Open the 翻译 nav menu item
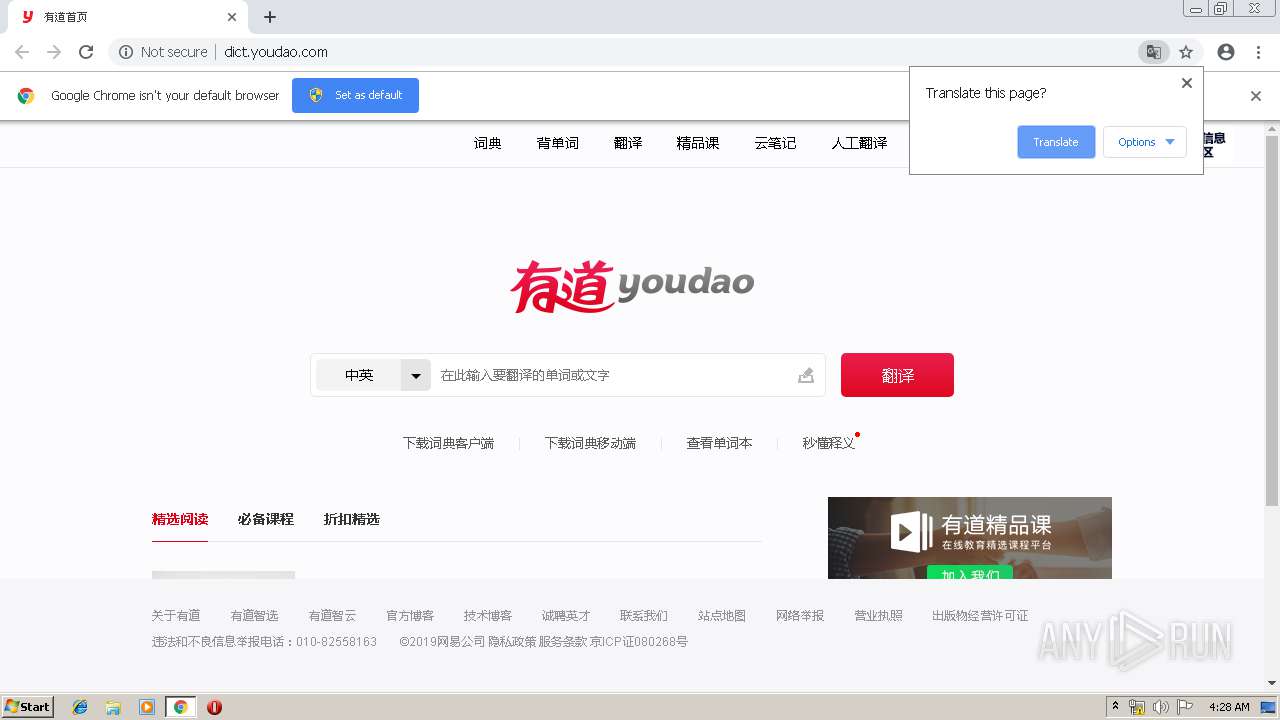This screenshot has height=720, width=1280. pyautogui.click(x=628, y=143)
